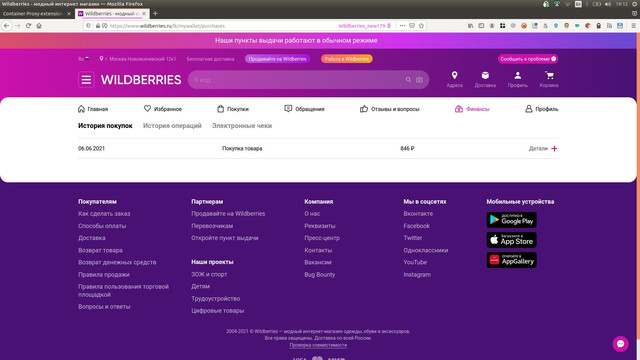Select История покупок tab
The width and height of the screenshot is (640, 360).
pos(105,126)
